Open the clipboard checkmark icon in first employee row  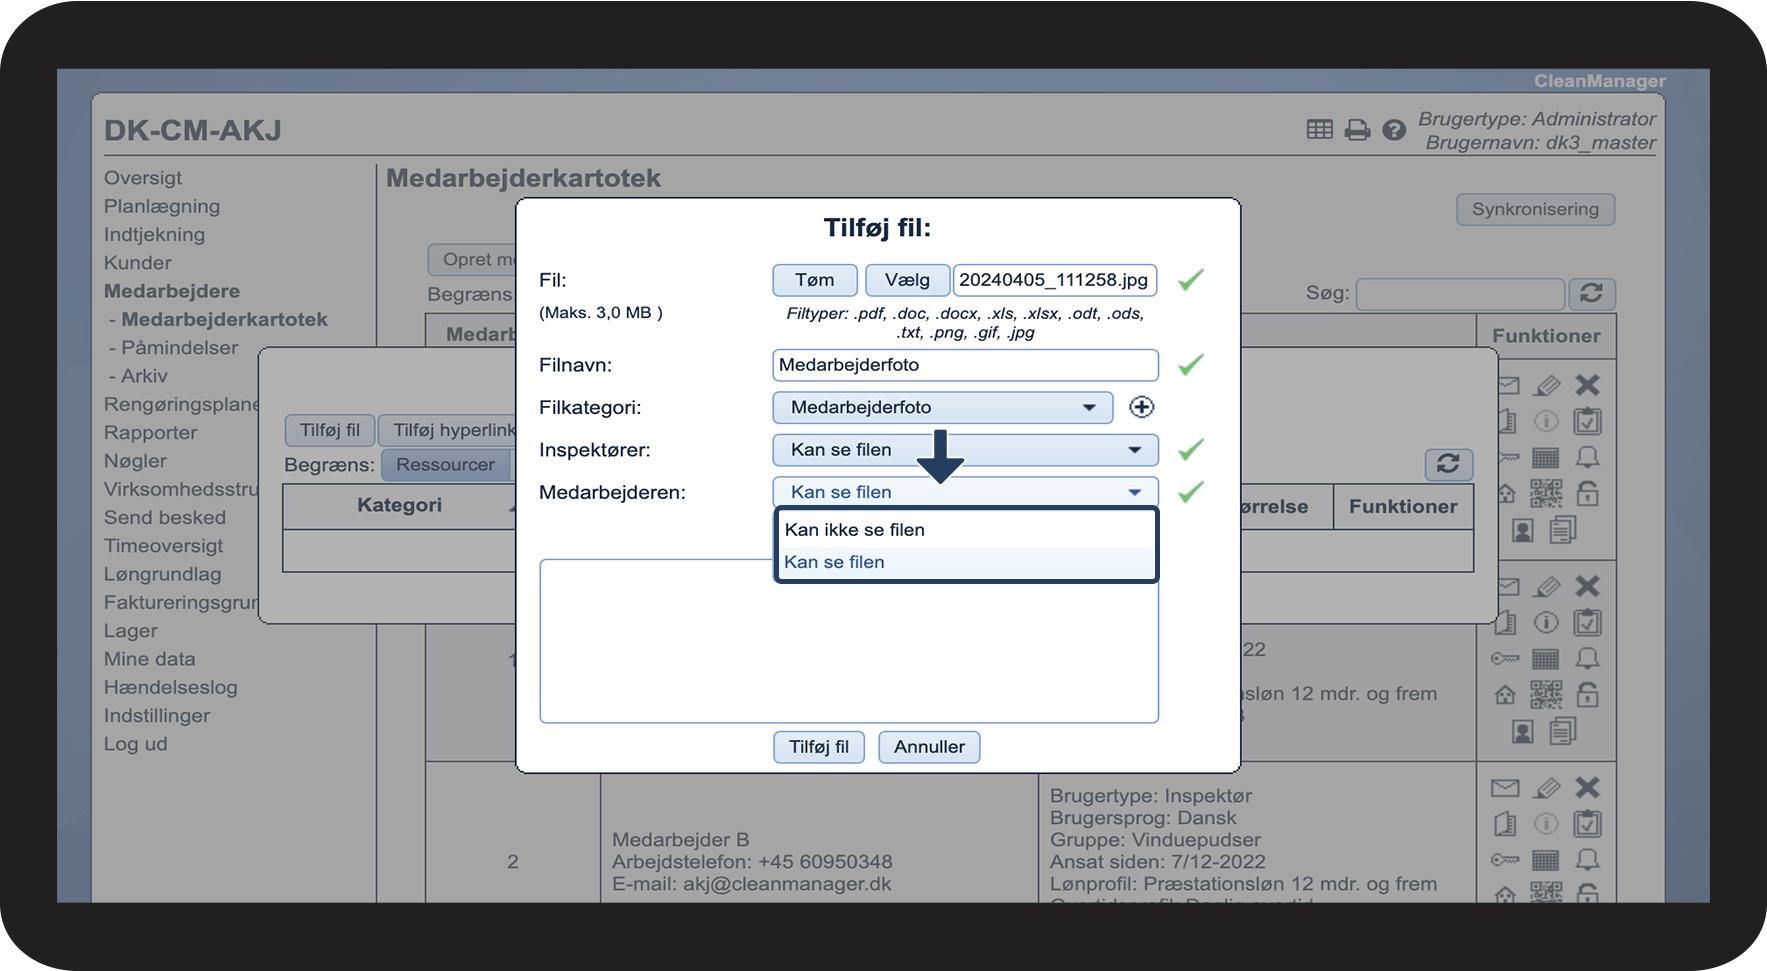[x=1587, y=421]
